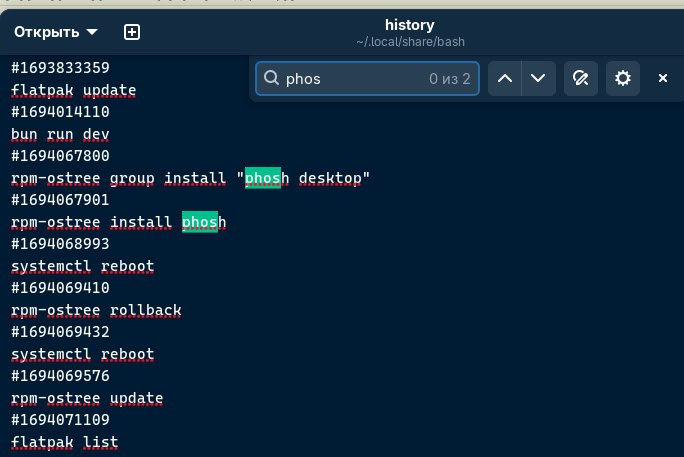This screenshot has height=457, width=684.
Task: Click line #1693833359
Action: click(60, 68)
